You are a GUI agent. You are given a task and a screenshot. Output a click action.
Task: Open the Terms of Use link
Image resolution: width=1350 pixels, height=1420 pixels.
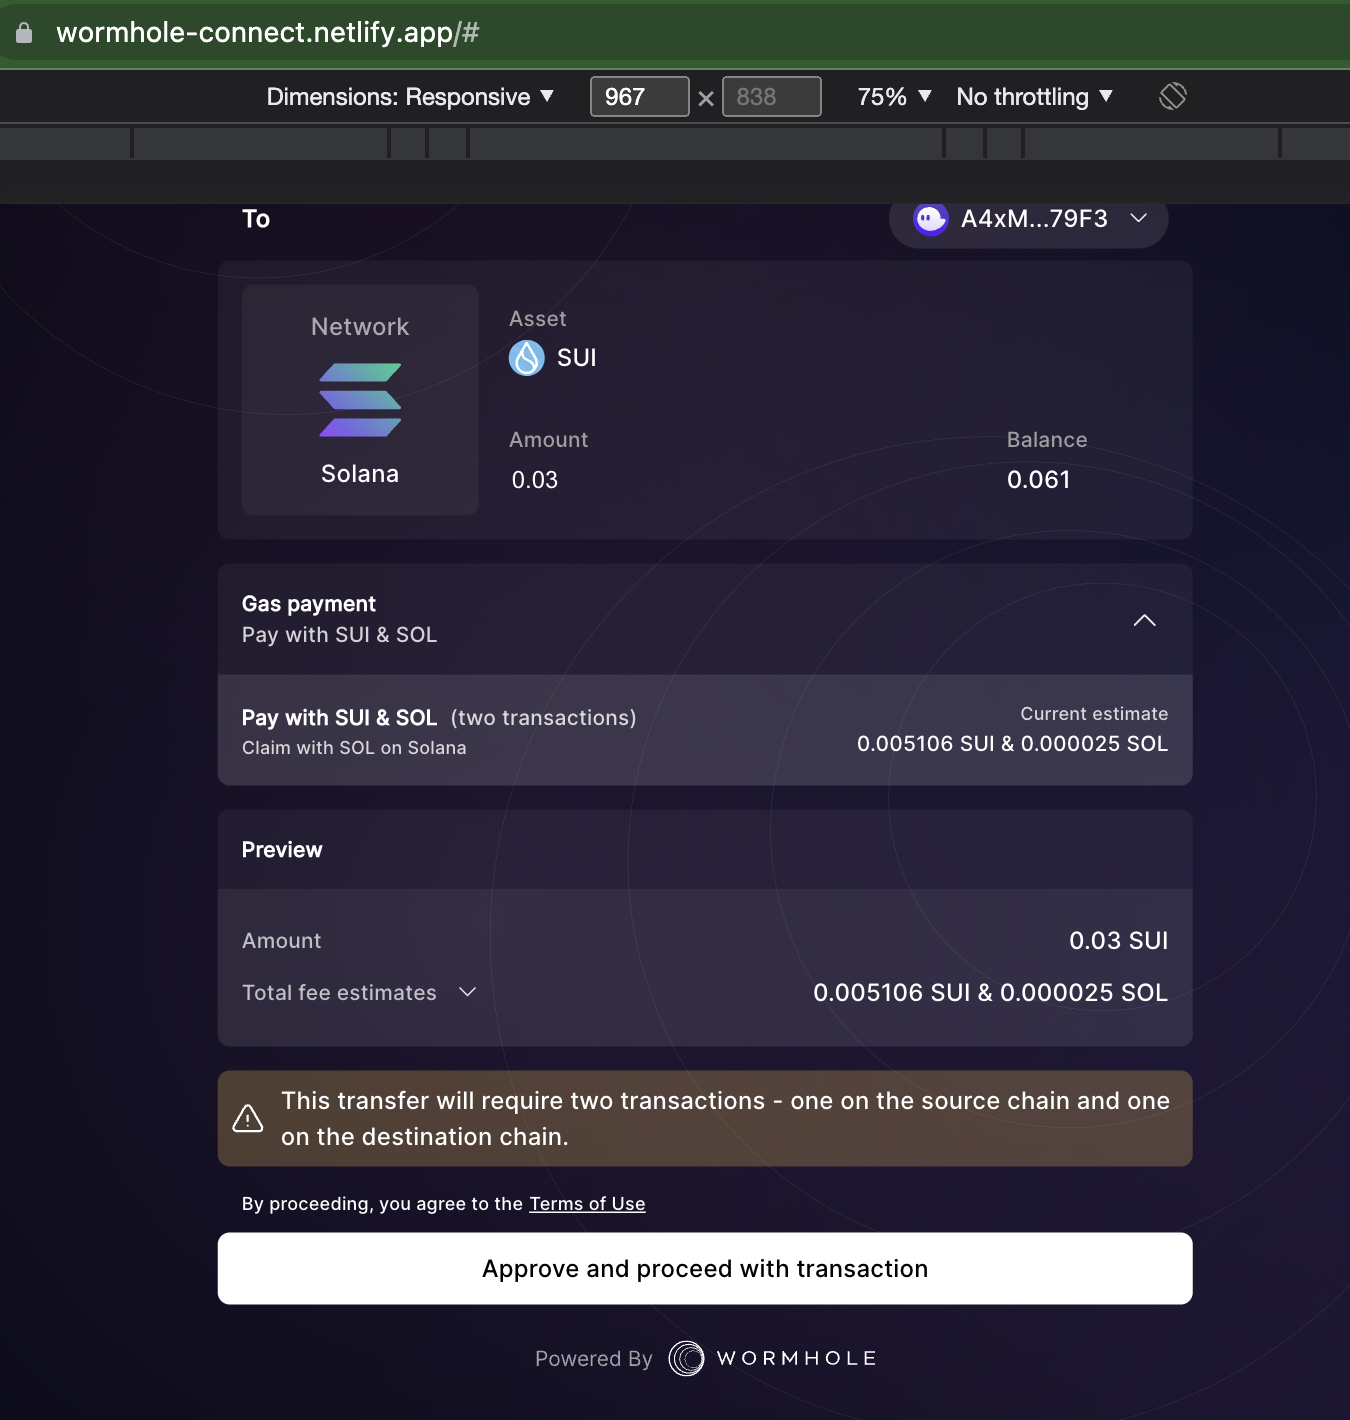pyautogui.click(x=587, y=1203)
